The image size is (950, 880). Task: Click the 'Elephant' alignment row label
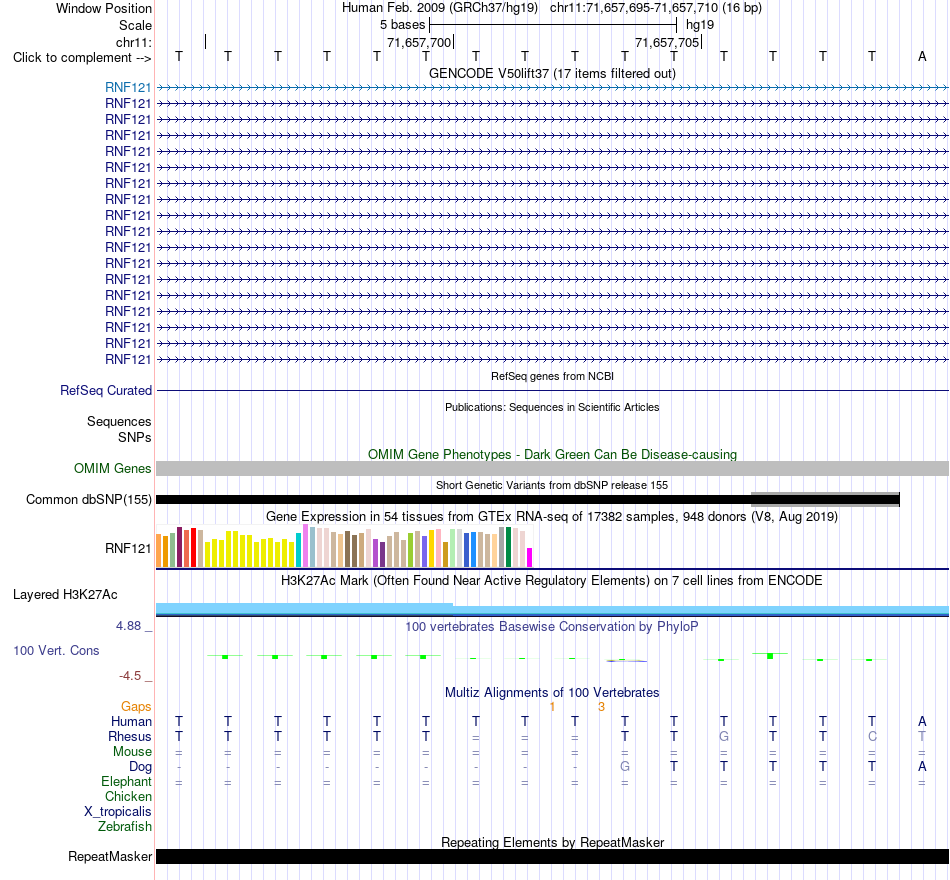[126, 782]
